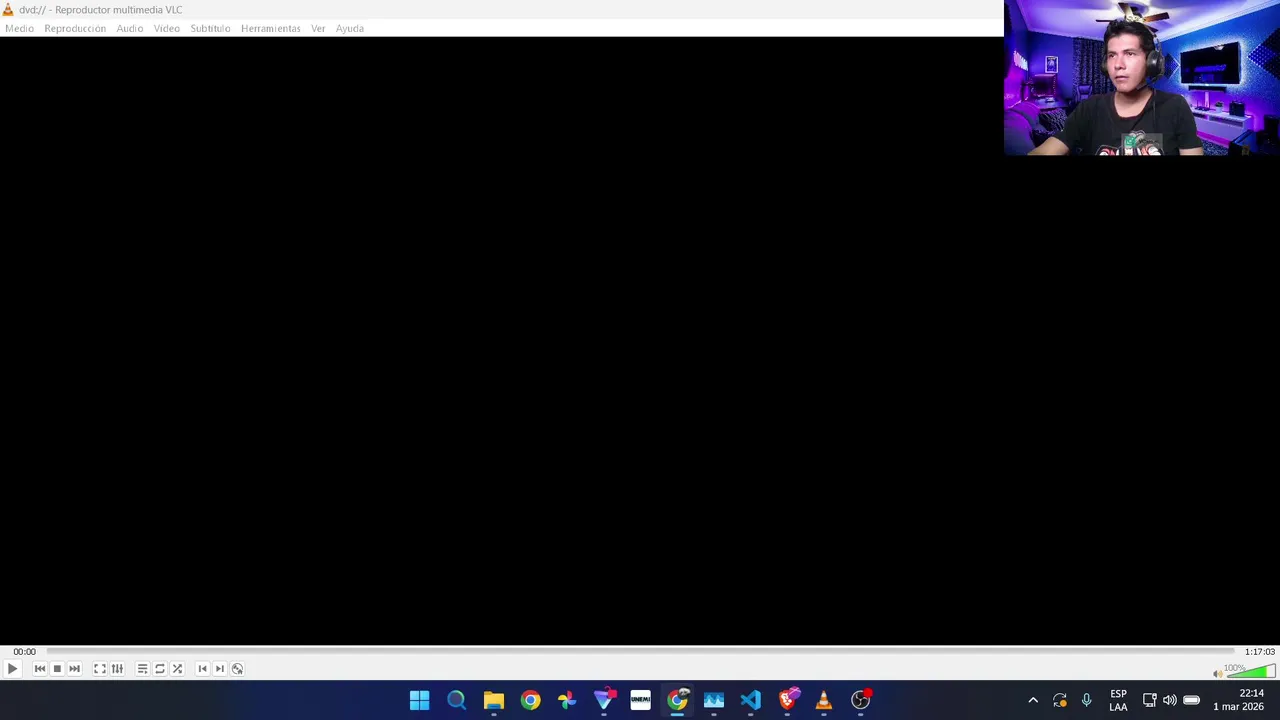Adjust the green volume slider
This screenshot has width=1280, height=720.
[1250, 670]
